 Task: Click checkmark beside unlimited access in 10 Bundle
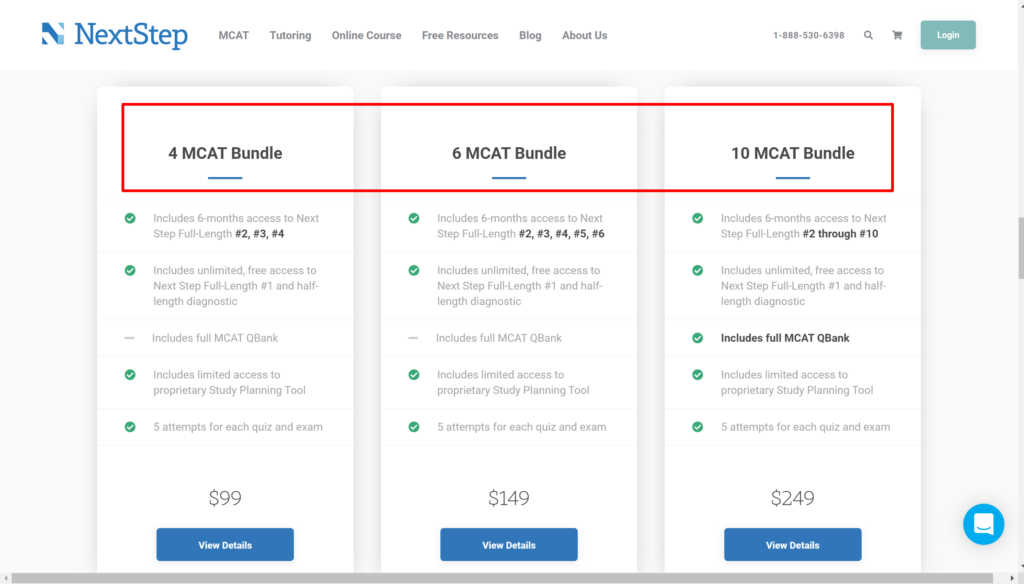(697, 271)
